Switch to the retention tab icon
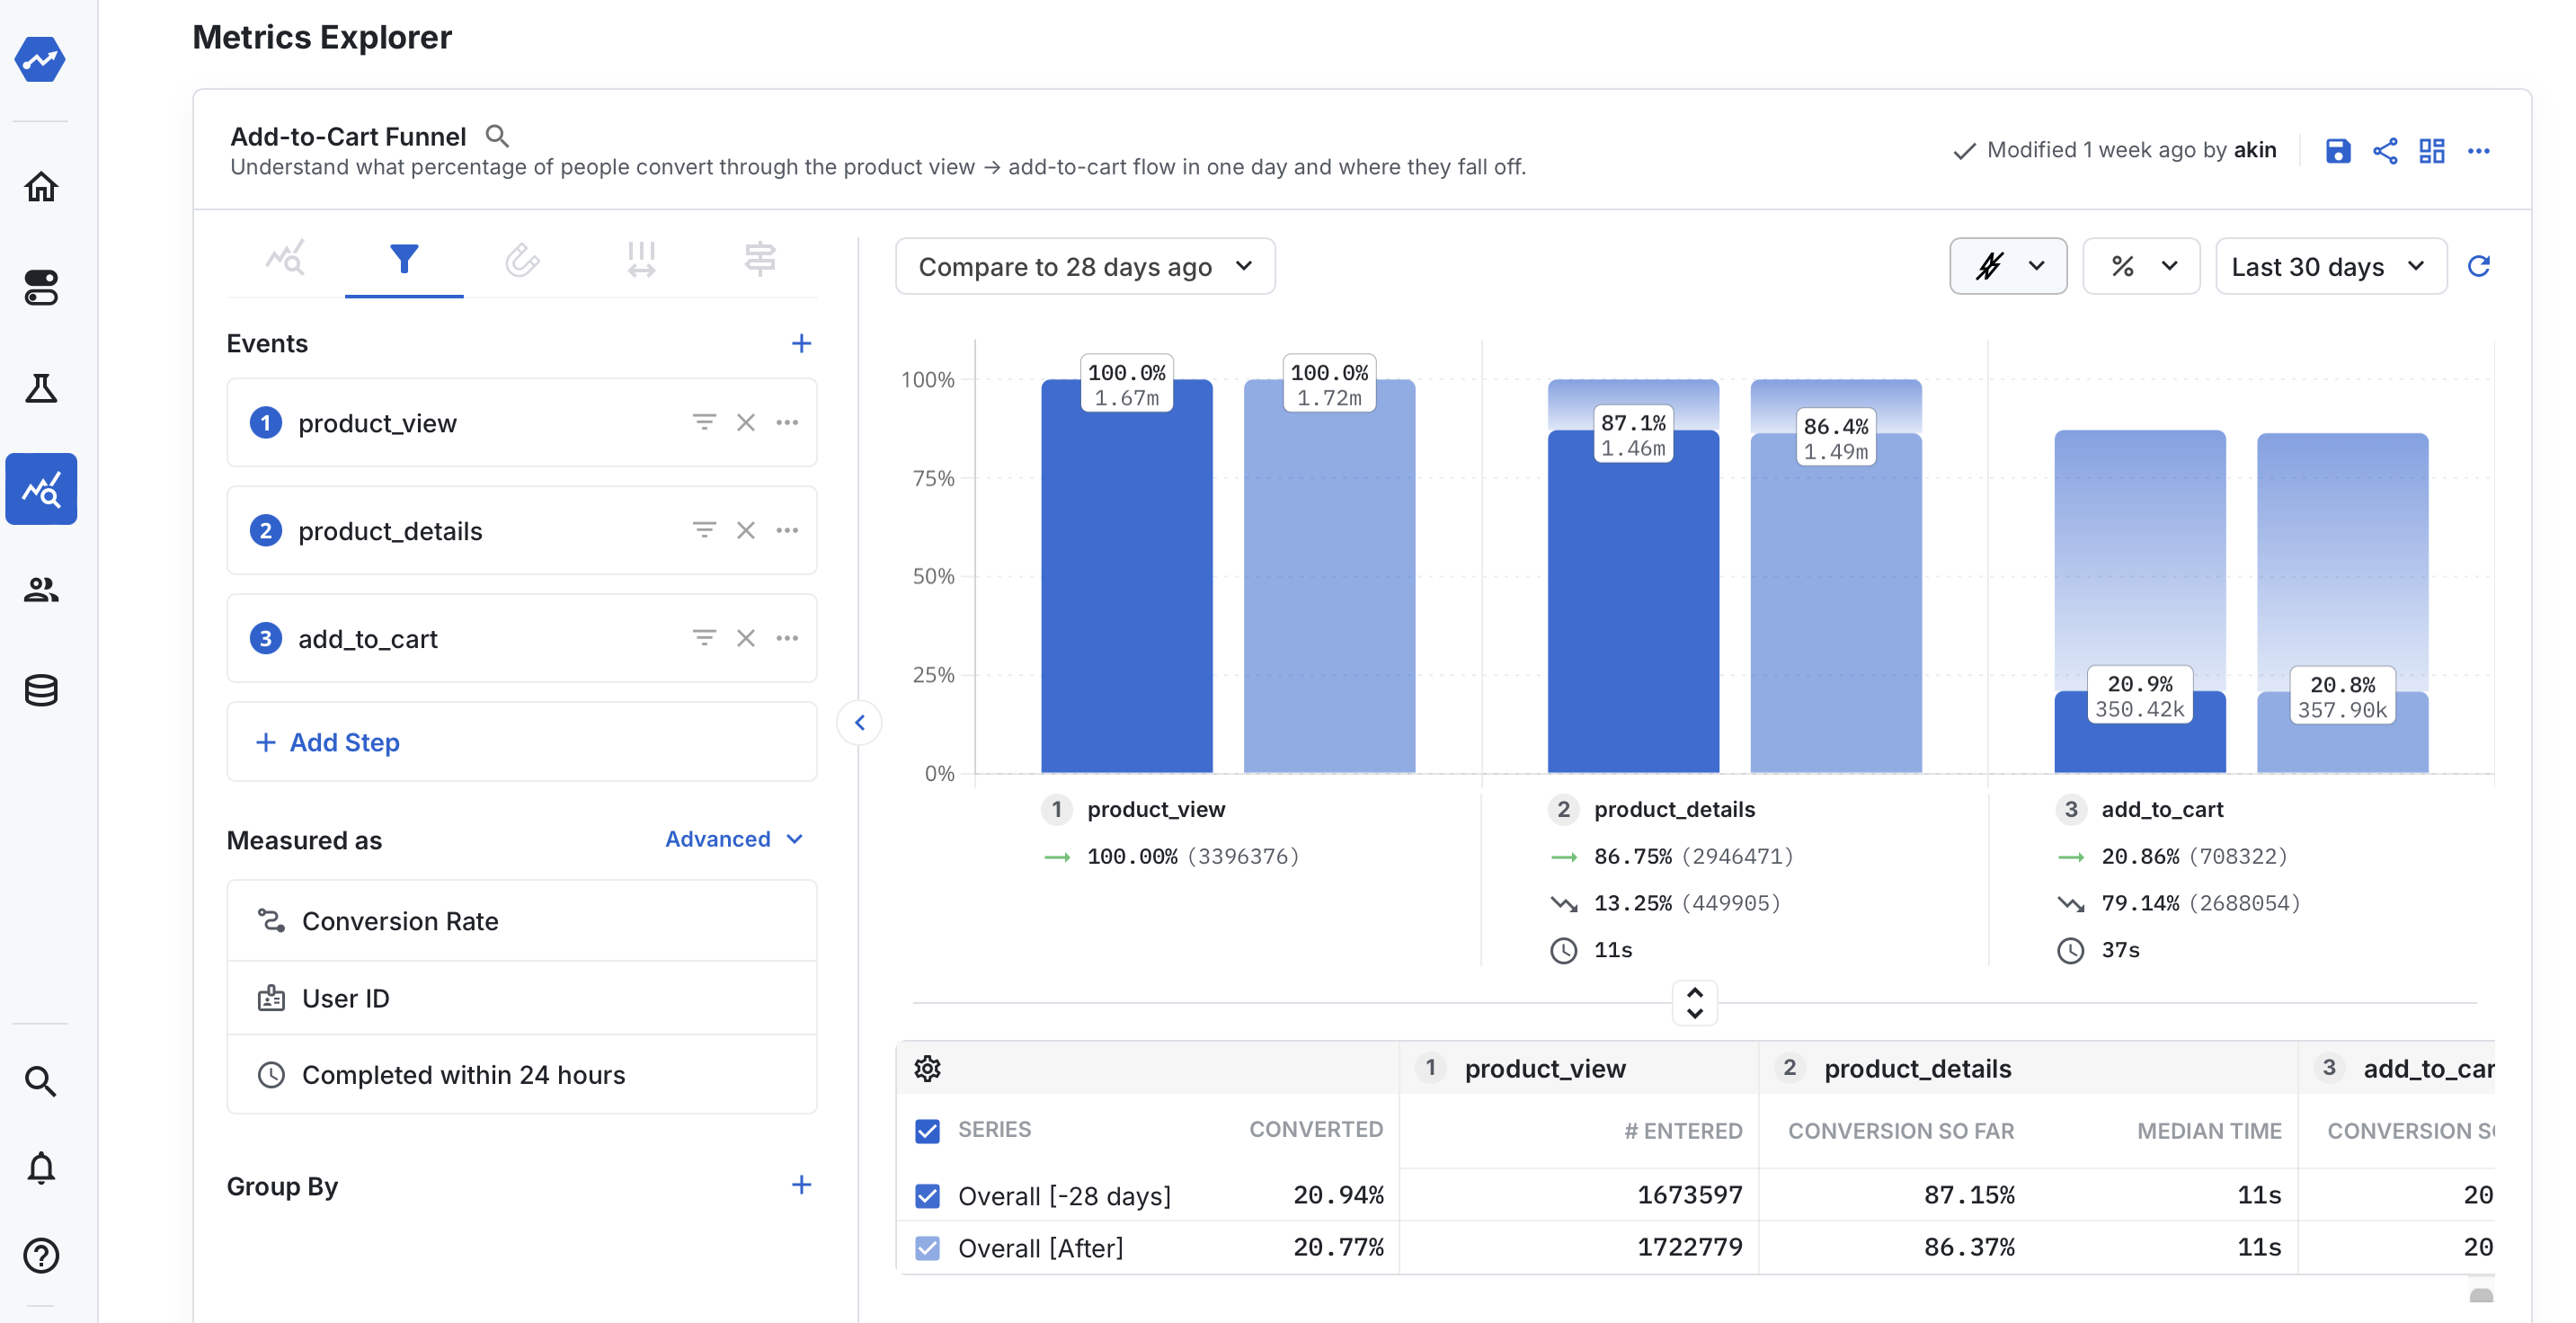This screenshot has height=1323, width=2576. coord(522,259)
